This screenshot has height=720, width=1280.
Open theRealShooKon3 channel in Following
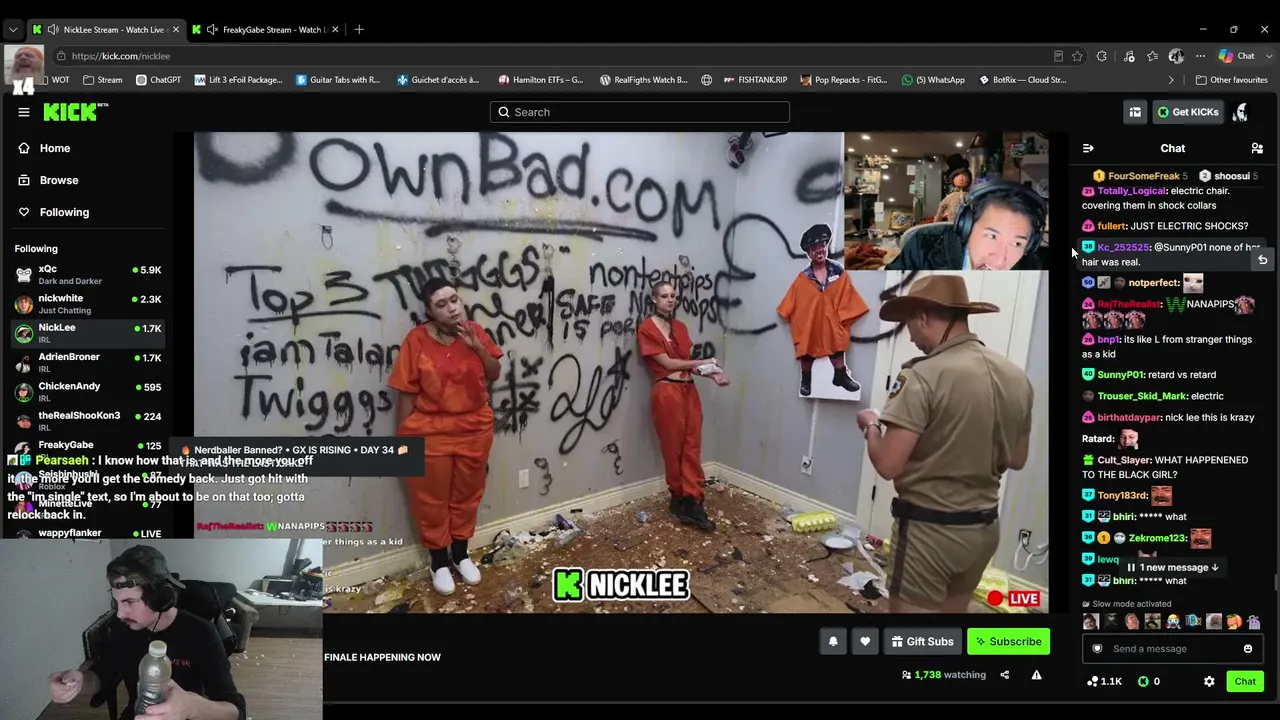(88, 421)
